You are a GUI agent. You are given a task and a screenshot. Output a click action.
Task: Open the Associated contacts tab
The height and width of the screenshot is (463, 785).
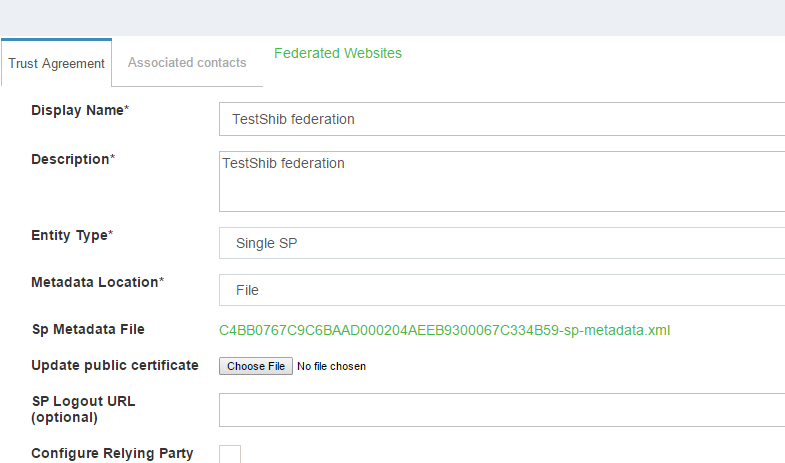187,63
